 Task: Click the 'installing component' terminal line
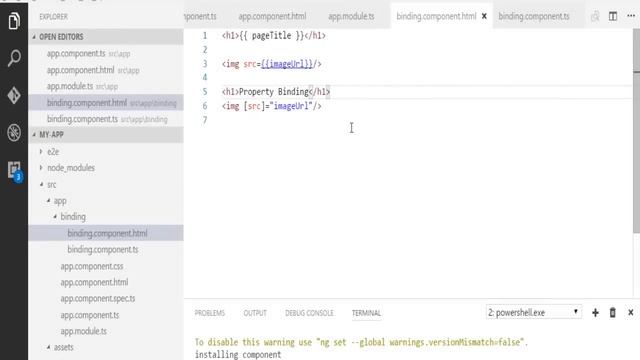(238, 354)
